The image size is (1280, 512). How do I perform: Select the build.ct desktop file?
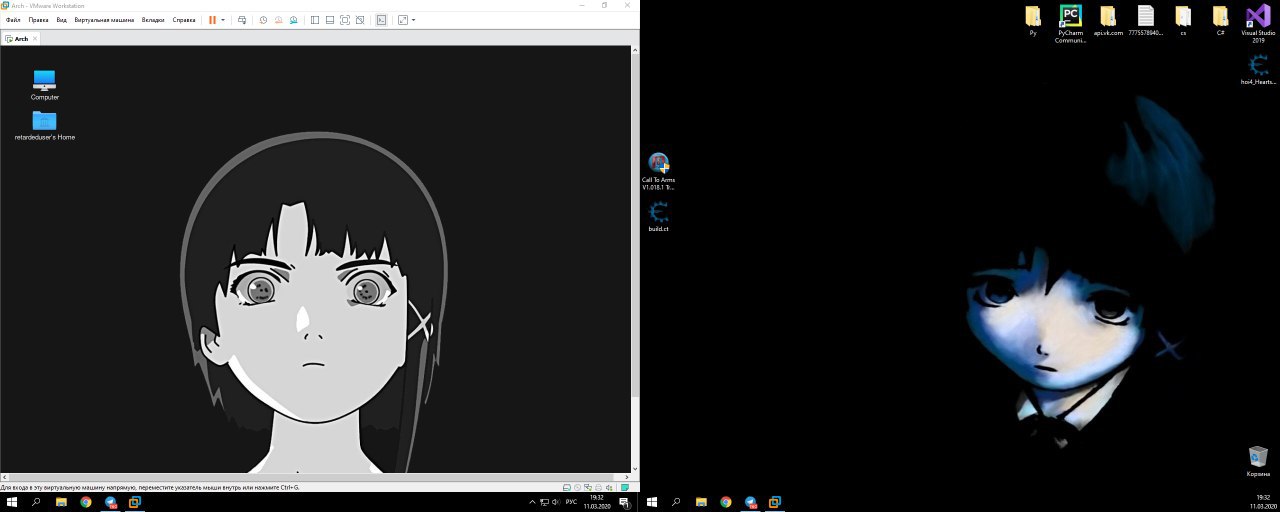pyautogui.click(x=658, y=217)
